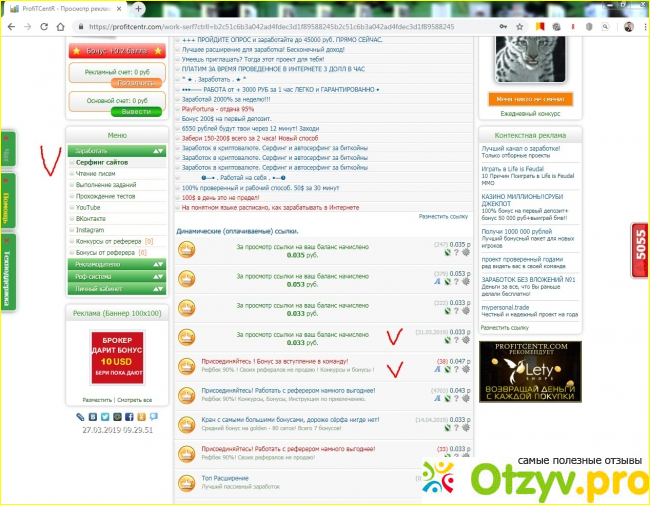Click the VK share icon under the banner
Image resolution: width=650 pixels, height=505 pixels.
91,415
